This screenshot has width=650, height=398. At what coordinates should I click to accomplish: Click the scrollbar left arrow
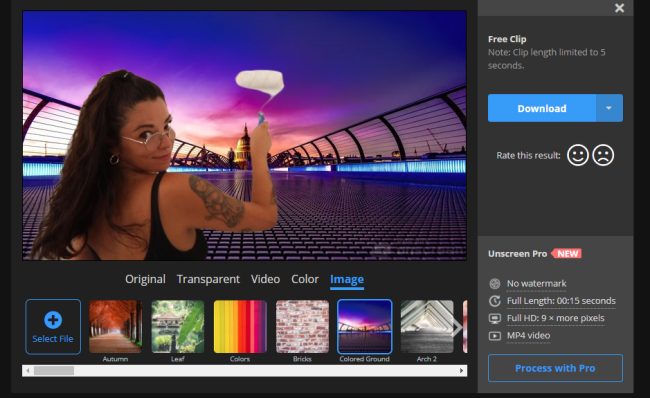(x=28, y=371)
